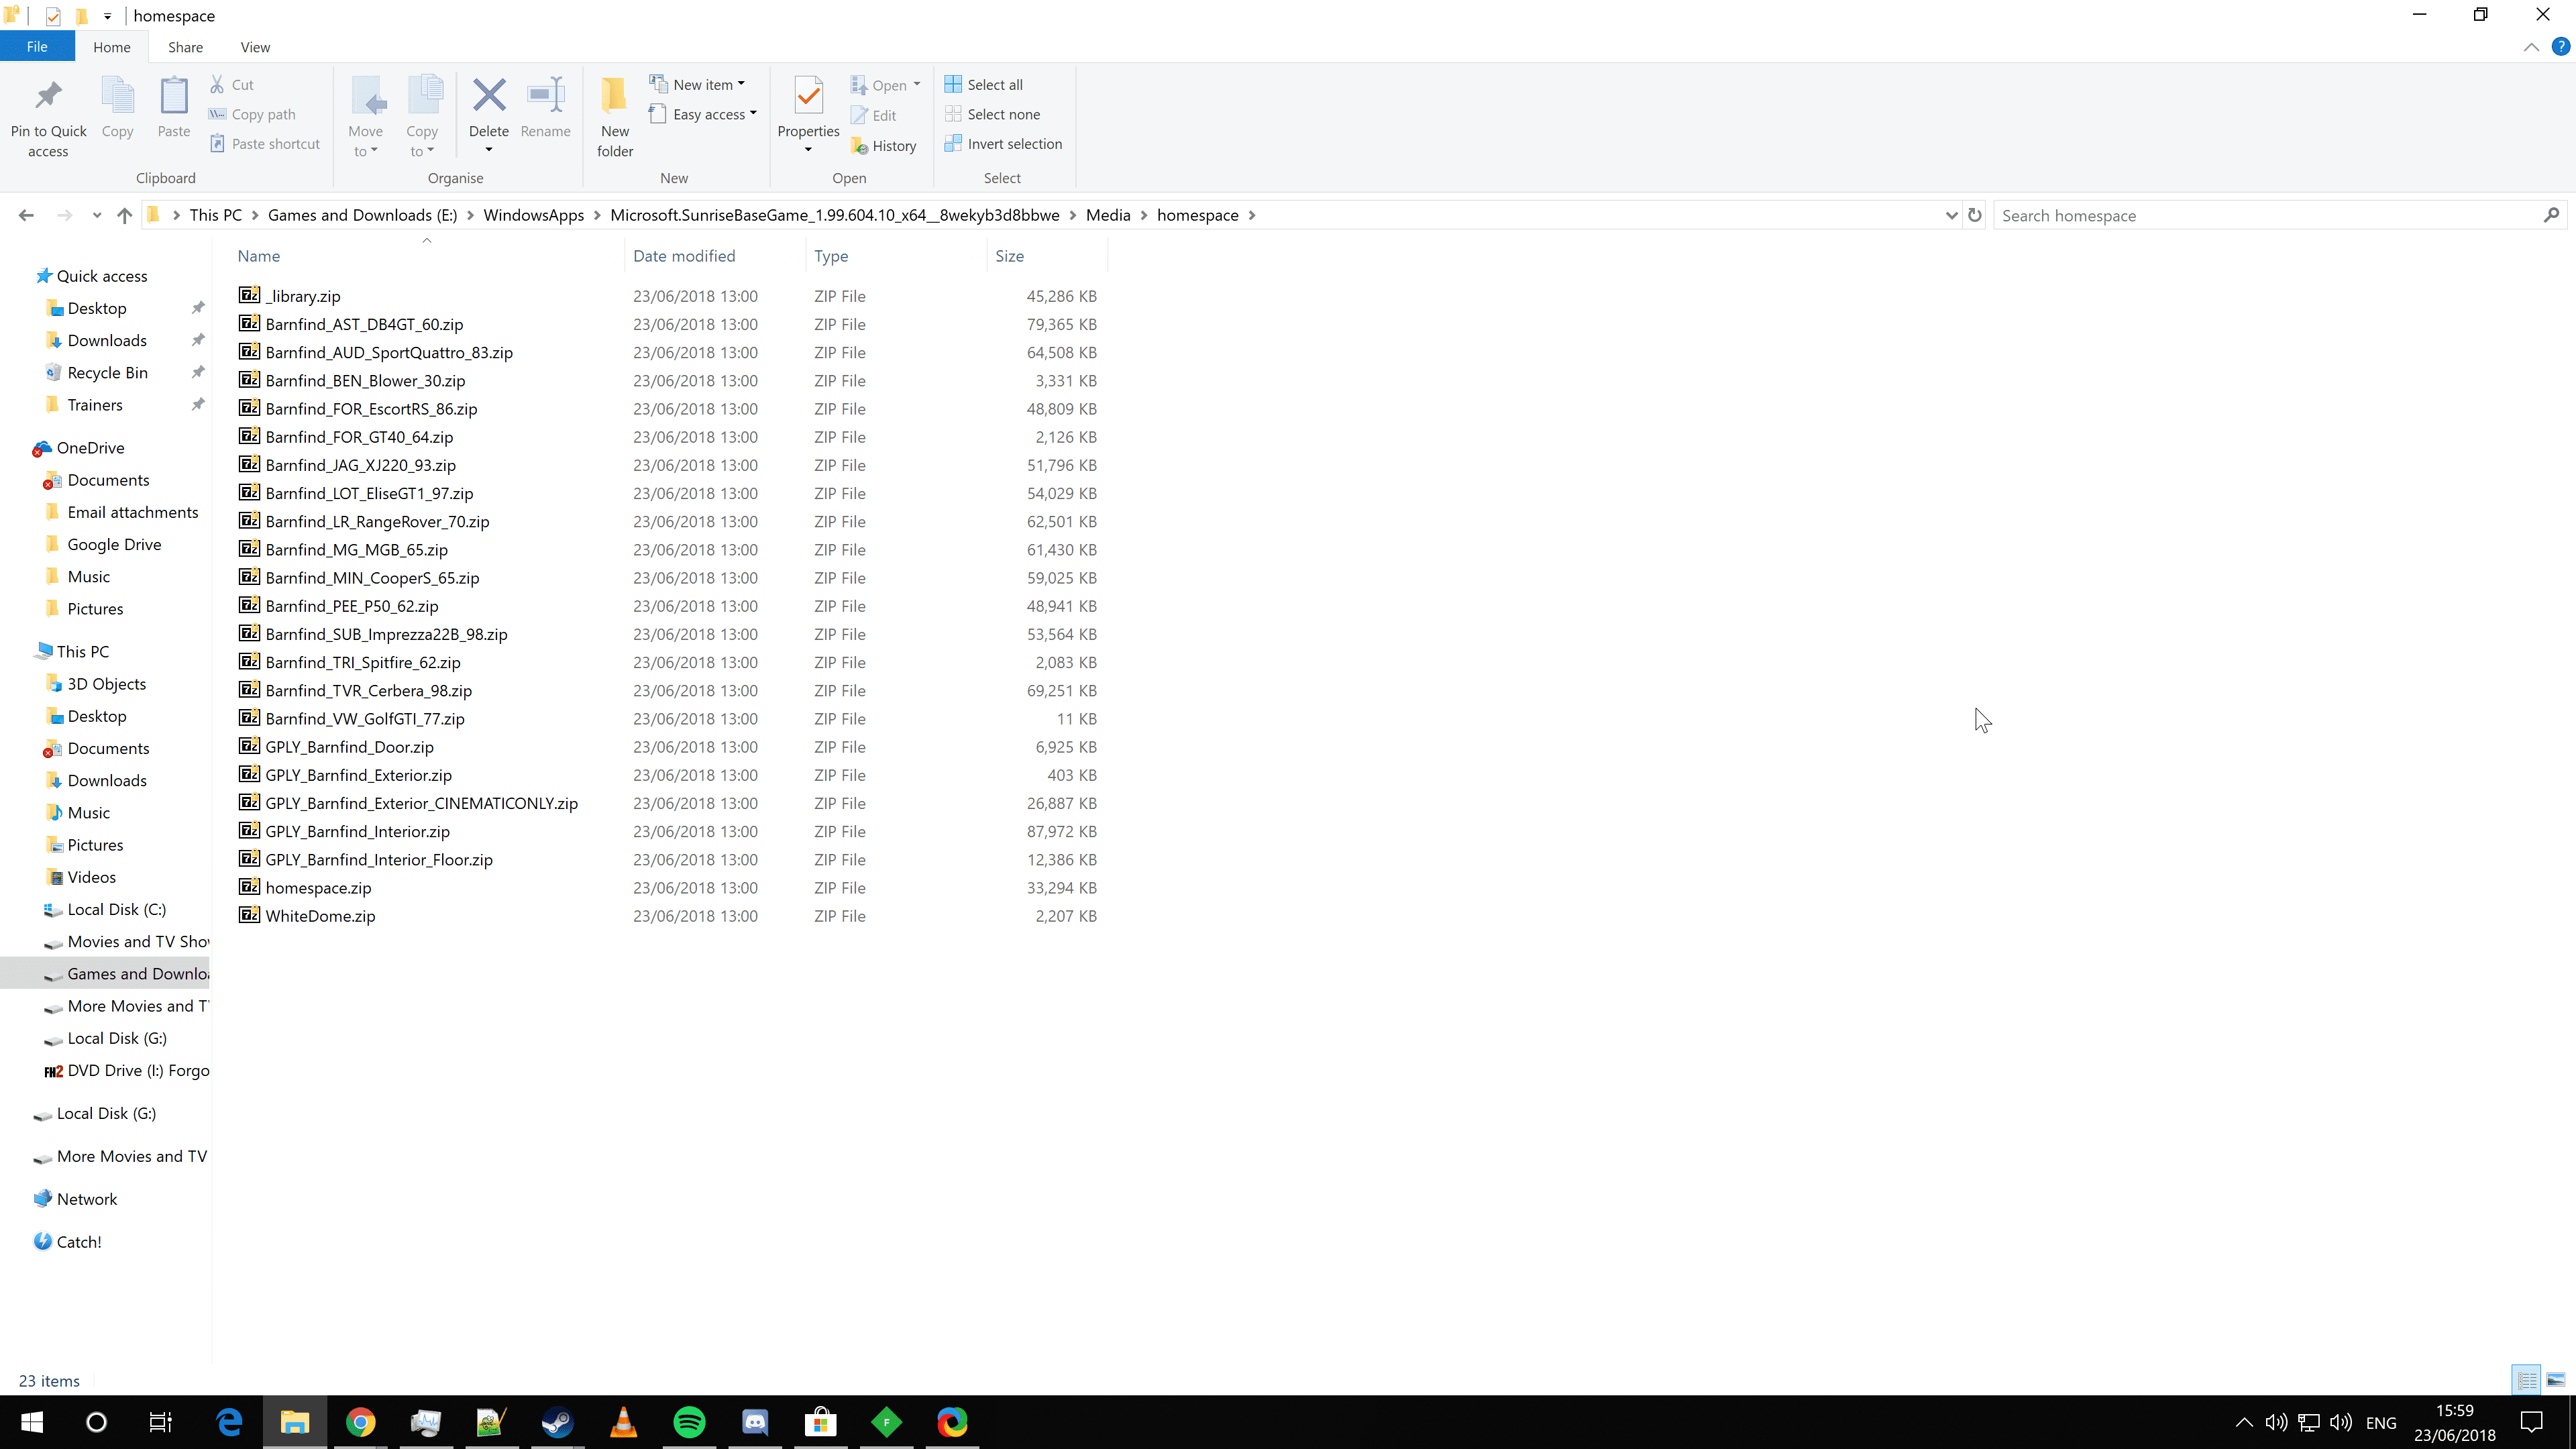
Task: Go up one folder level arrow
Action: click(x=124, y=215)
